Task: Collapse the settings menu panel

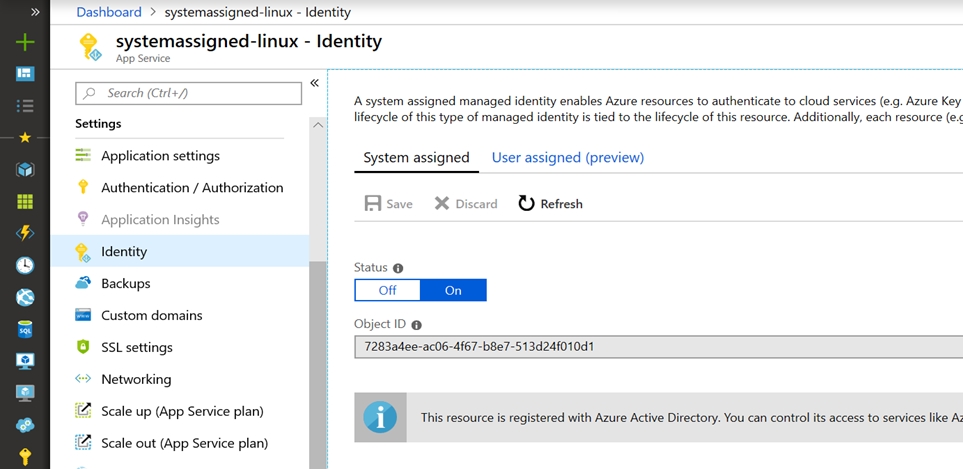Action: pyautogui.click(x=314, y=83)
